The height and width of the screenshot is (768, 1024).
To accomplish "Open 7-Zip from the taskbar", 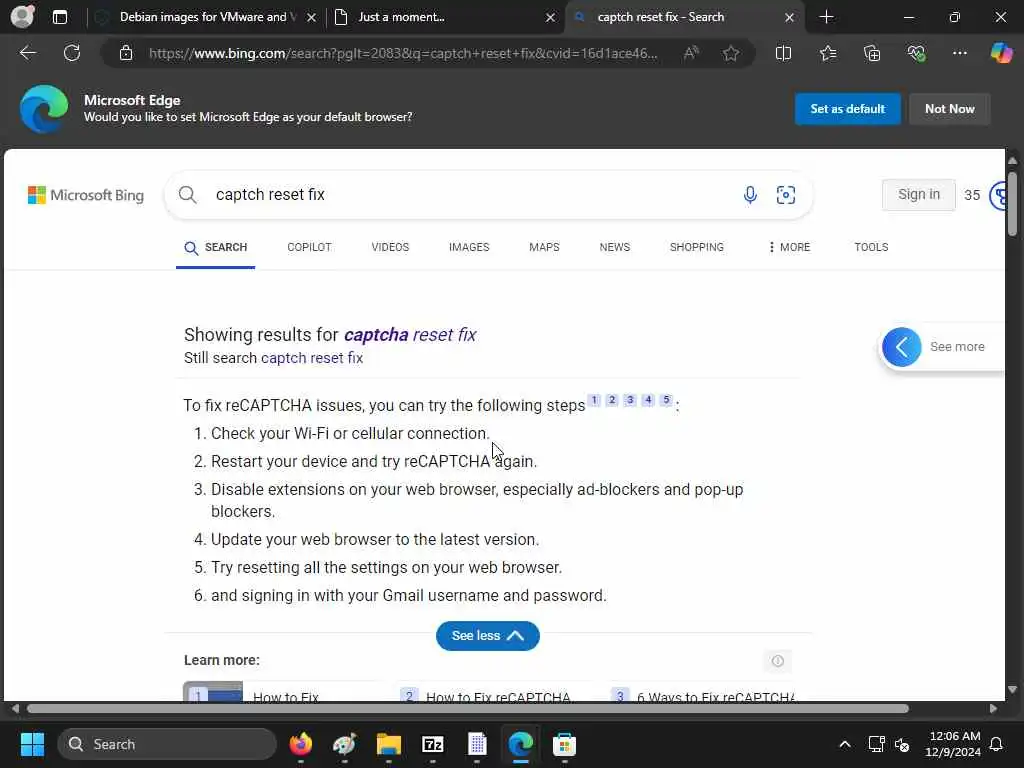I will pyautogui.click(x=432, y=744).
